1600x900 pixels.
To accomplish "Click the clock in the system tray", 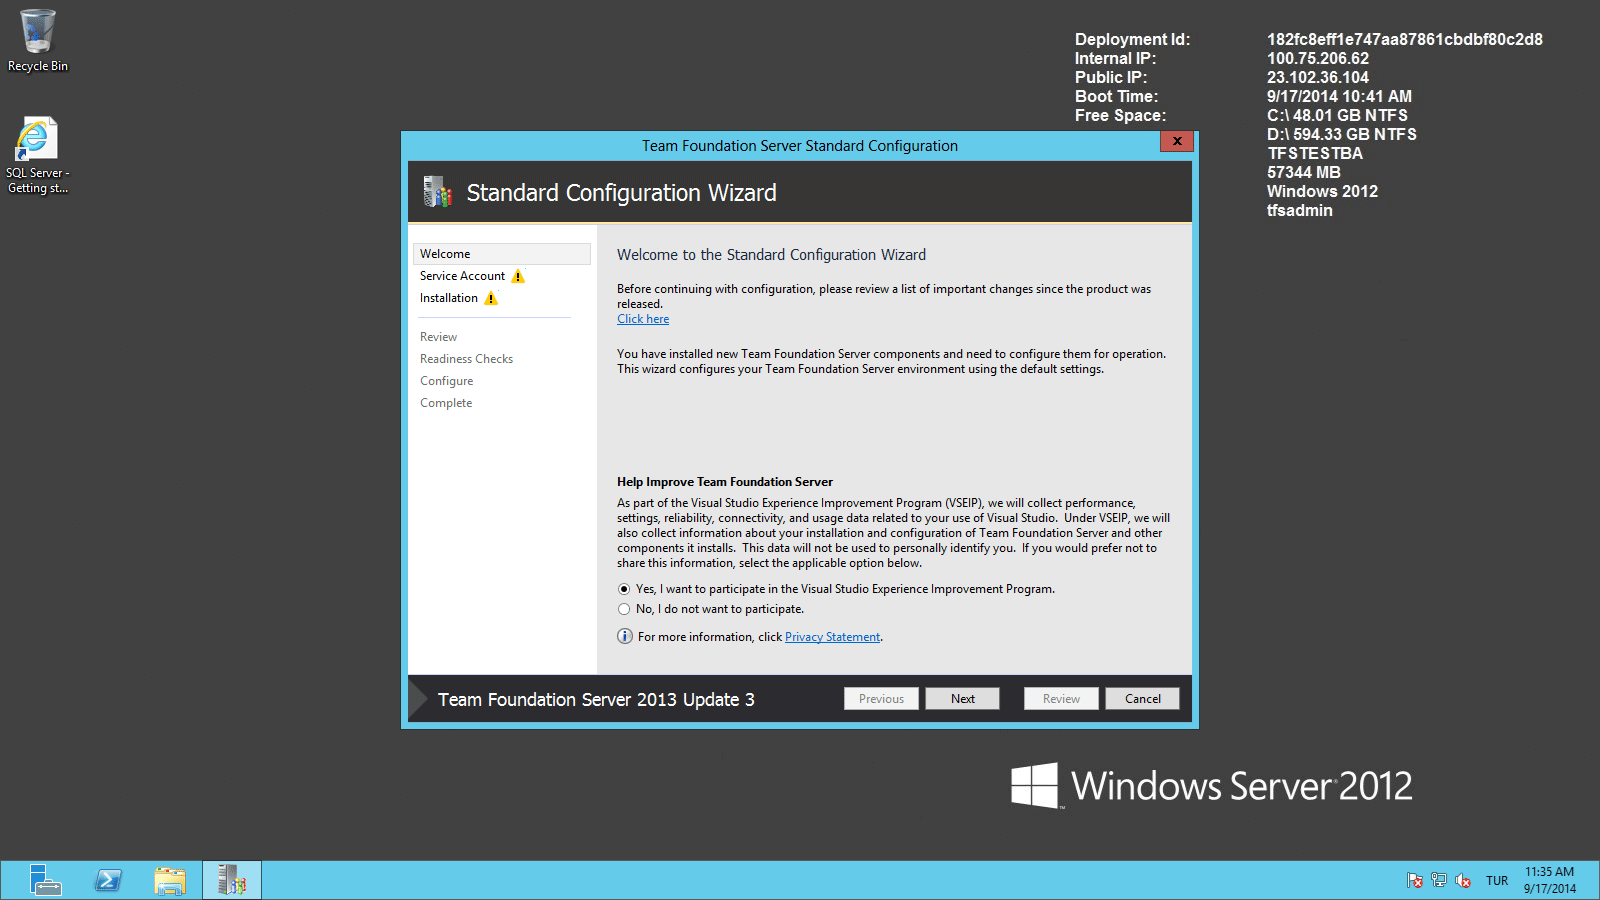I will pos(1548,880).
